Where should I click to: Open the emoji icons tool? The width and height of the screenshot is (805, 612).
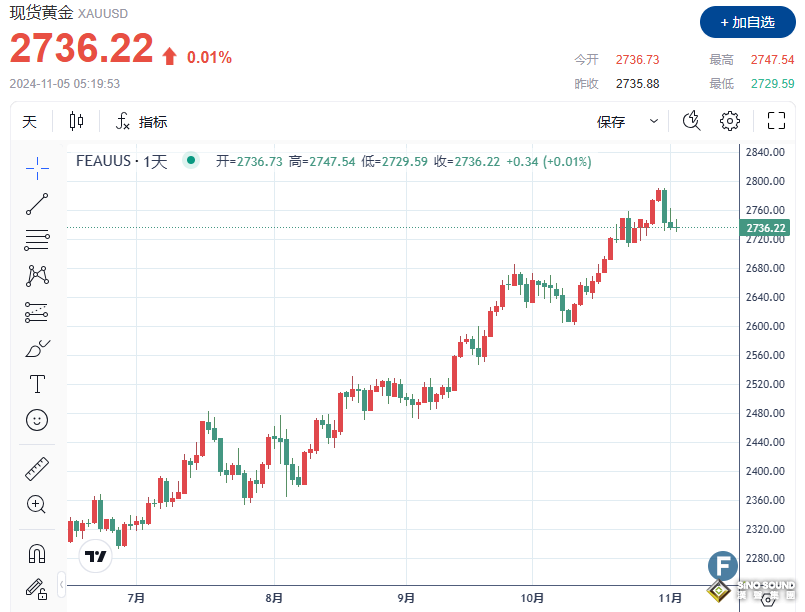click(x=37, y=420)
